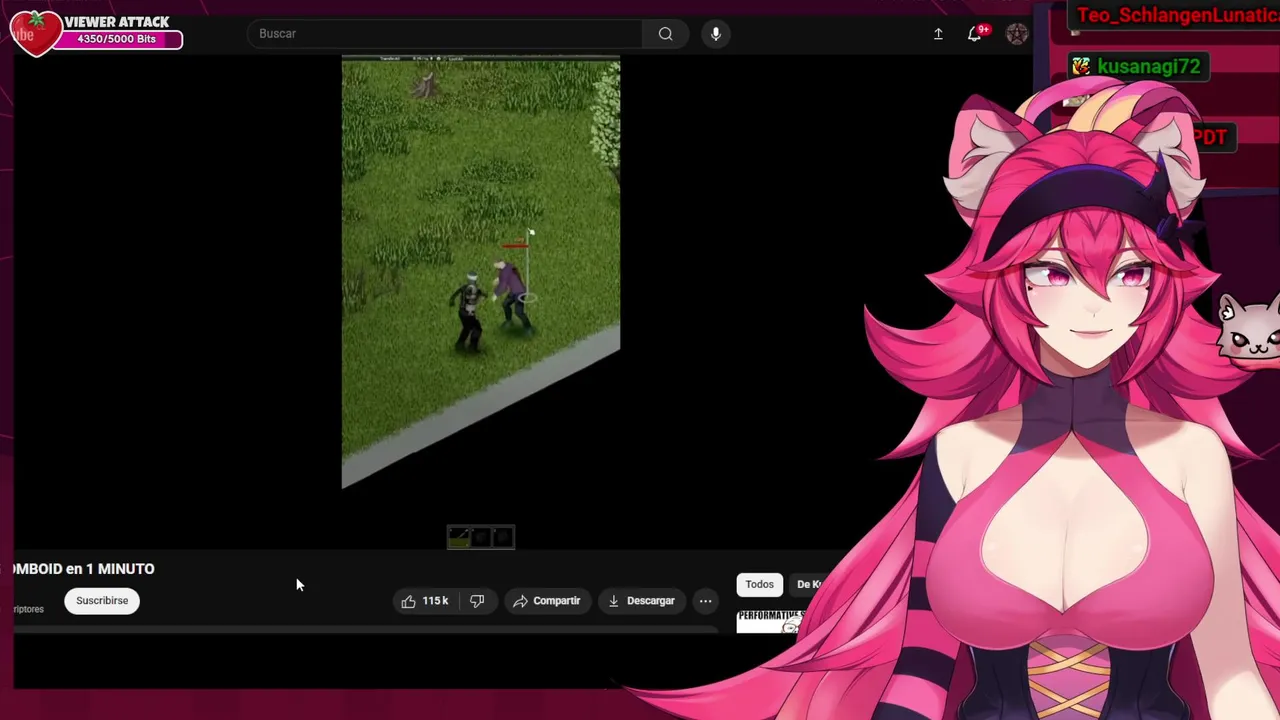Click the video title 'OMBOID en 1 MINUTO'
This screenshot has width=1280, height=720.
[84, 569]
